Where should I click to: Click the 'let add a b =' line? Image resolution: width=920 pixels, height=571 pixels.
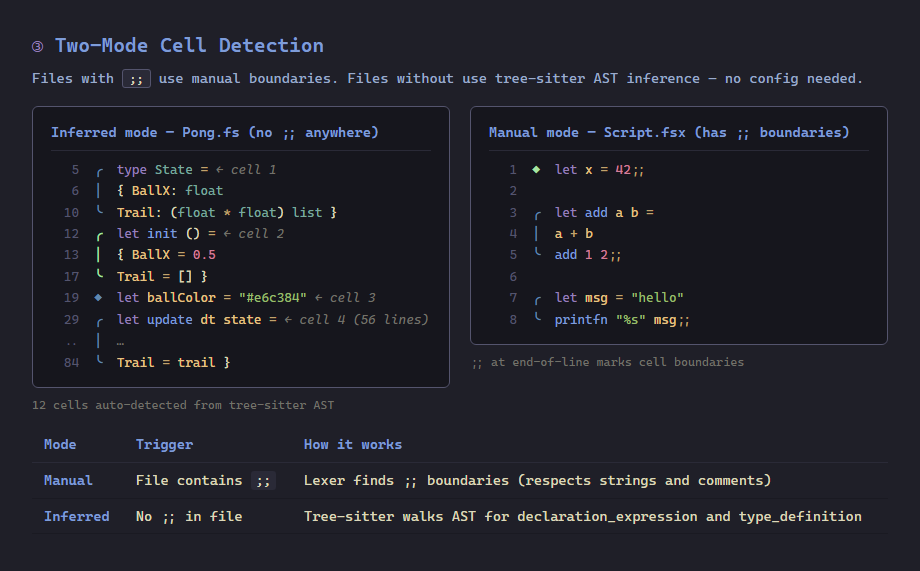(x=604, y=212)
